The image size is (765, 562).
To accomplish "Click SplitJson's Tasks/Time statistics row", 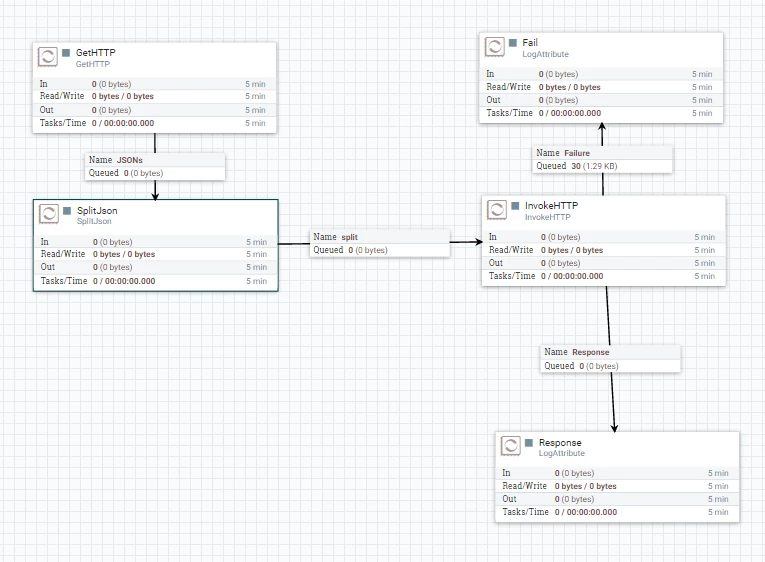I will [156, 281].
